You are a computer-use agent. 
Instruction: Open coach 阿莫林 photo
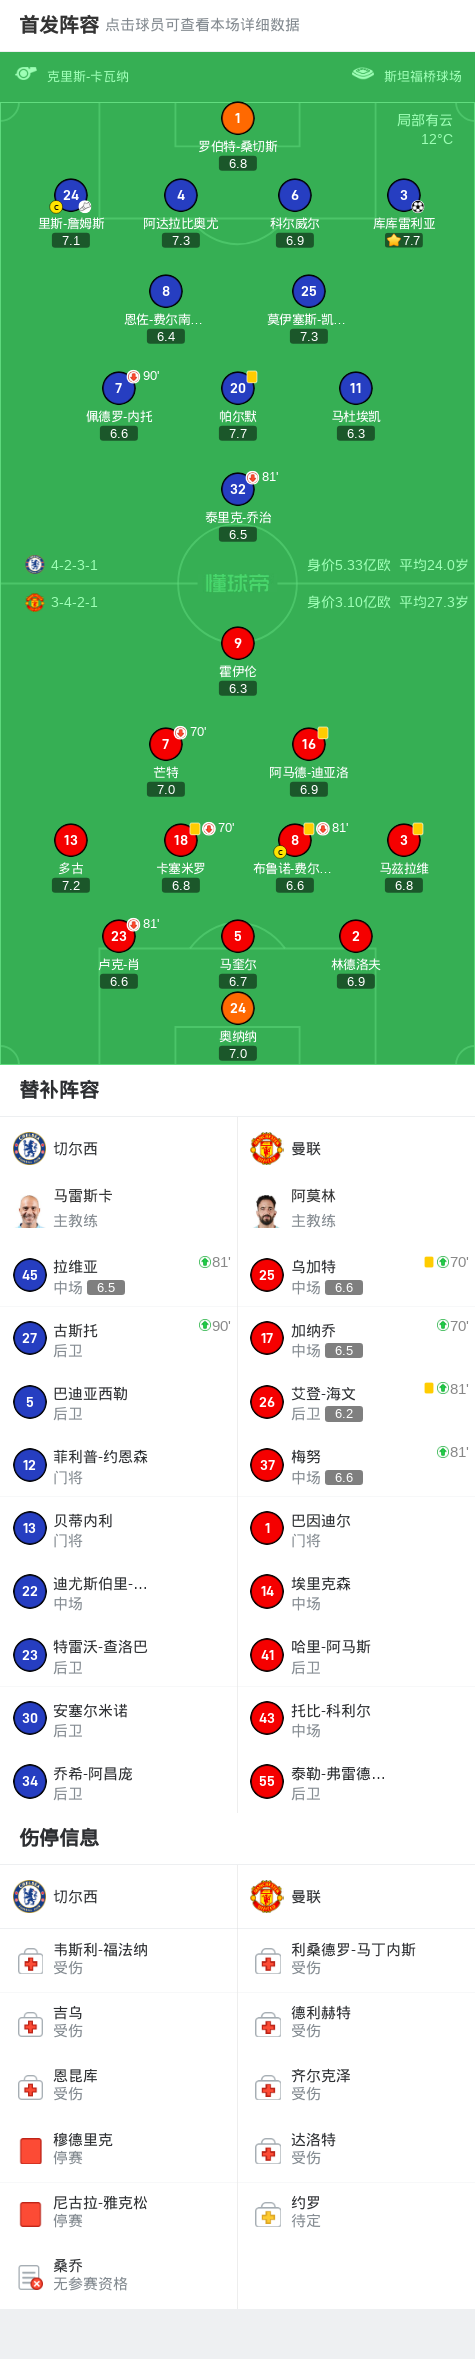point(266,1209)
